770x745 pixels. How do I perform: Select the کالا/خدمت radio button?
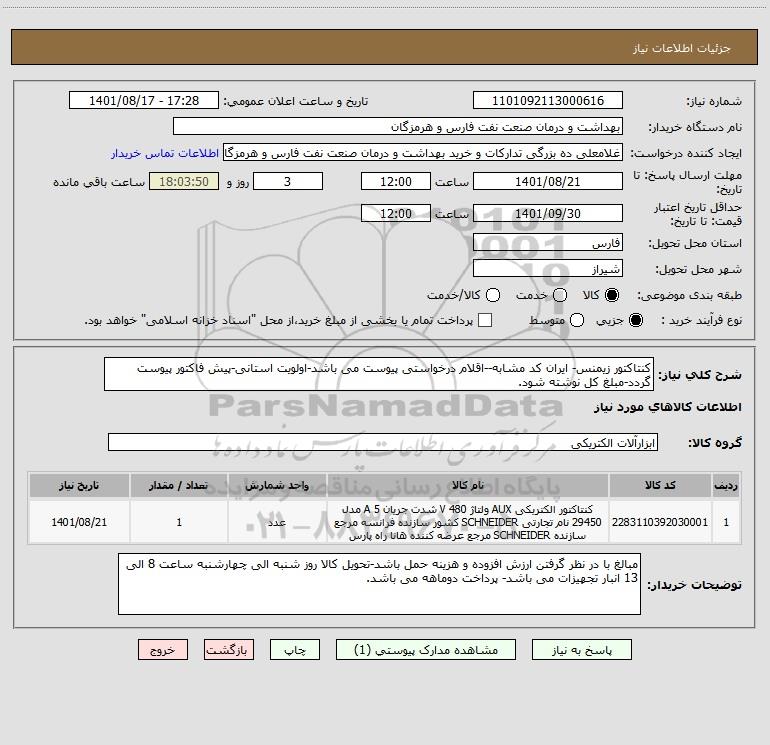[493, 295]
